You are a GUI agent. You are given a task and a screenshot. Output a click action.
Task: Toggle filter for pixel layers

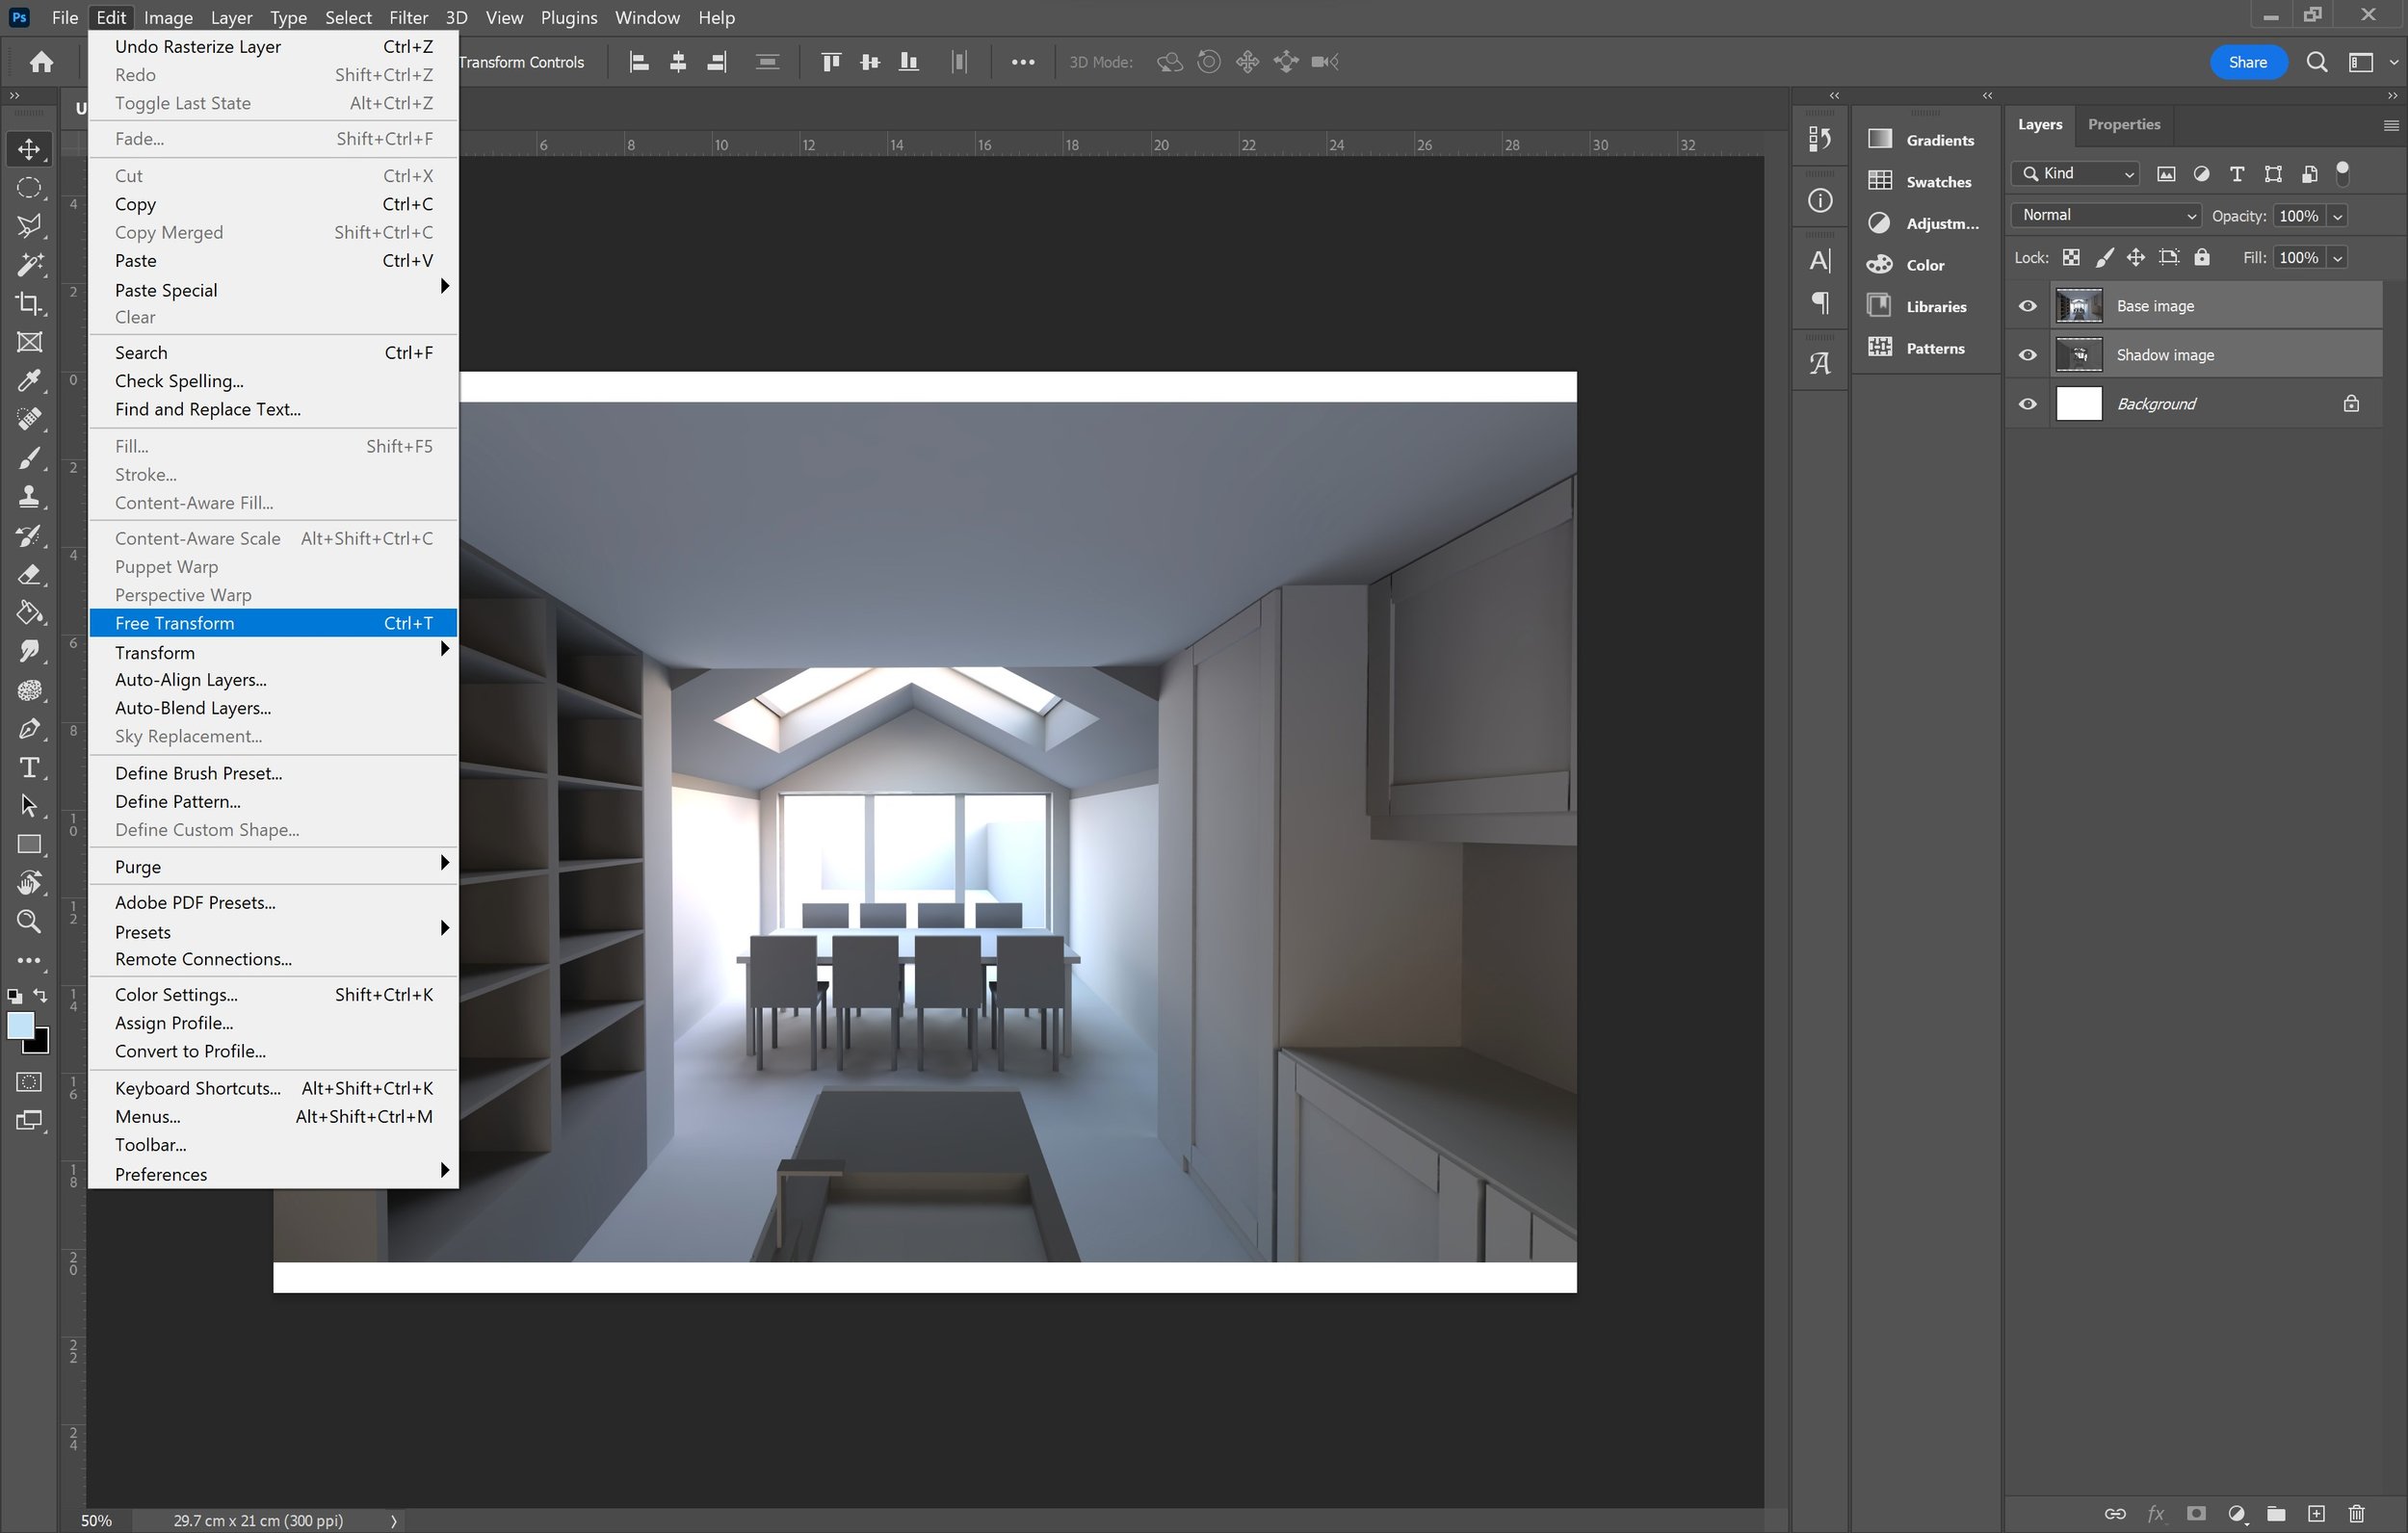pos(2166,174)
